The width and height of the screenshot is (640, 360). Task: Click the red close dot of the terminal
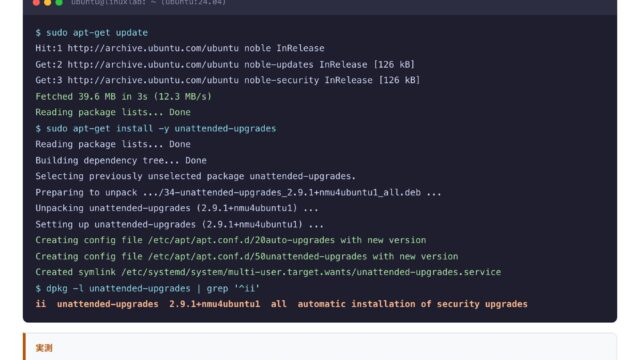[x=36, y=2]
